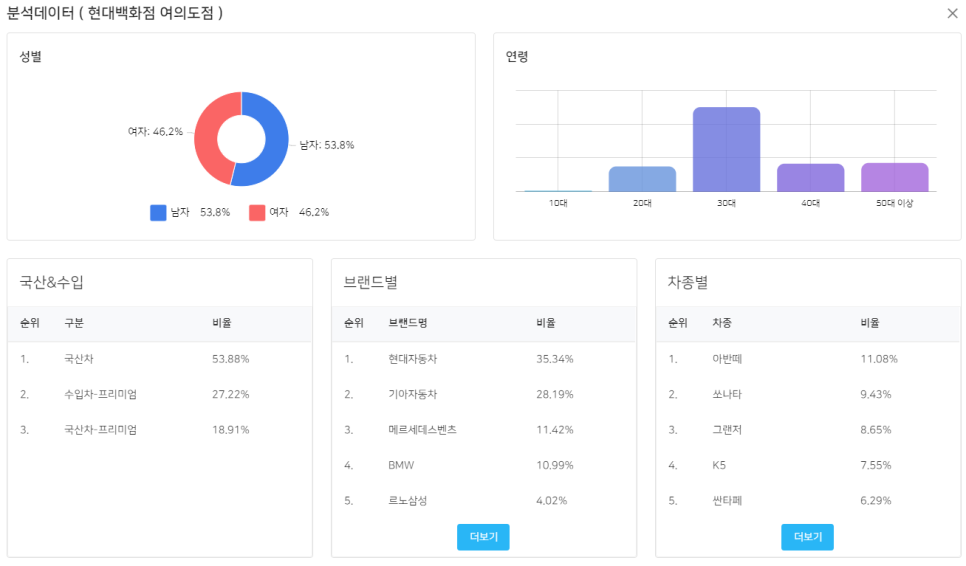Click the 남자: 53.8% chart label

pyautogui.click(x=327, y=145)
